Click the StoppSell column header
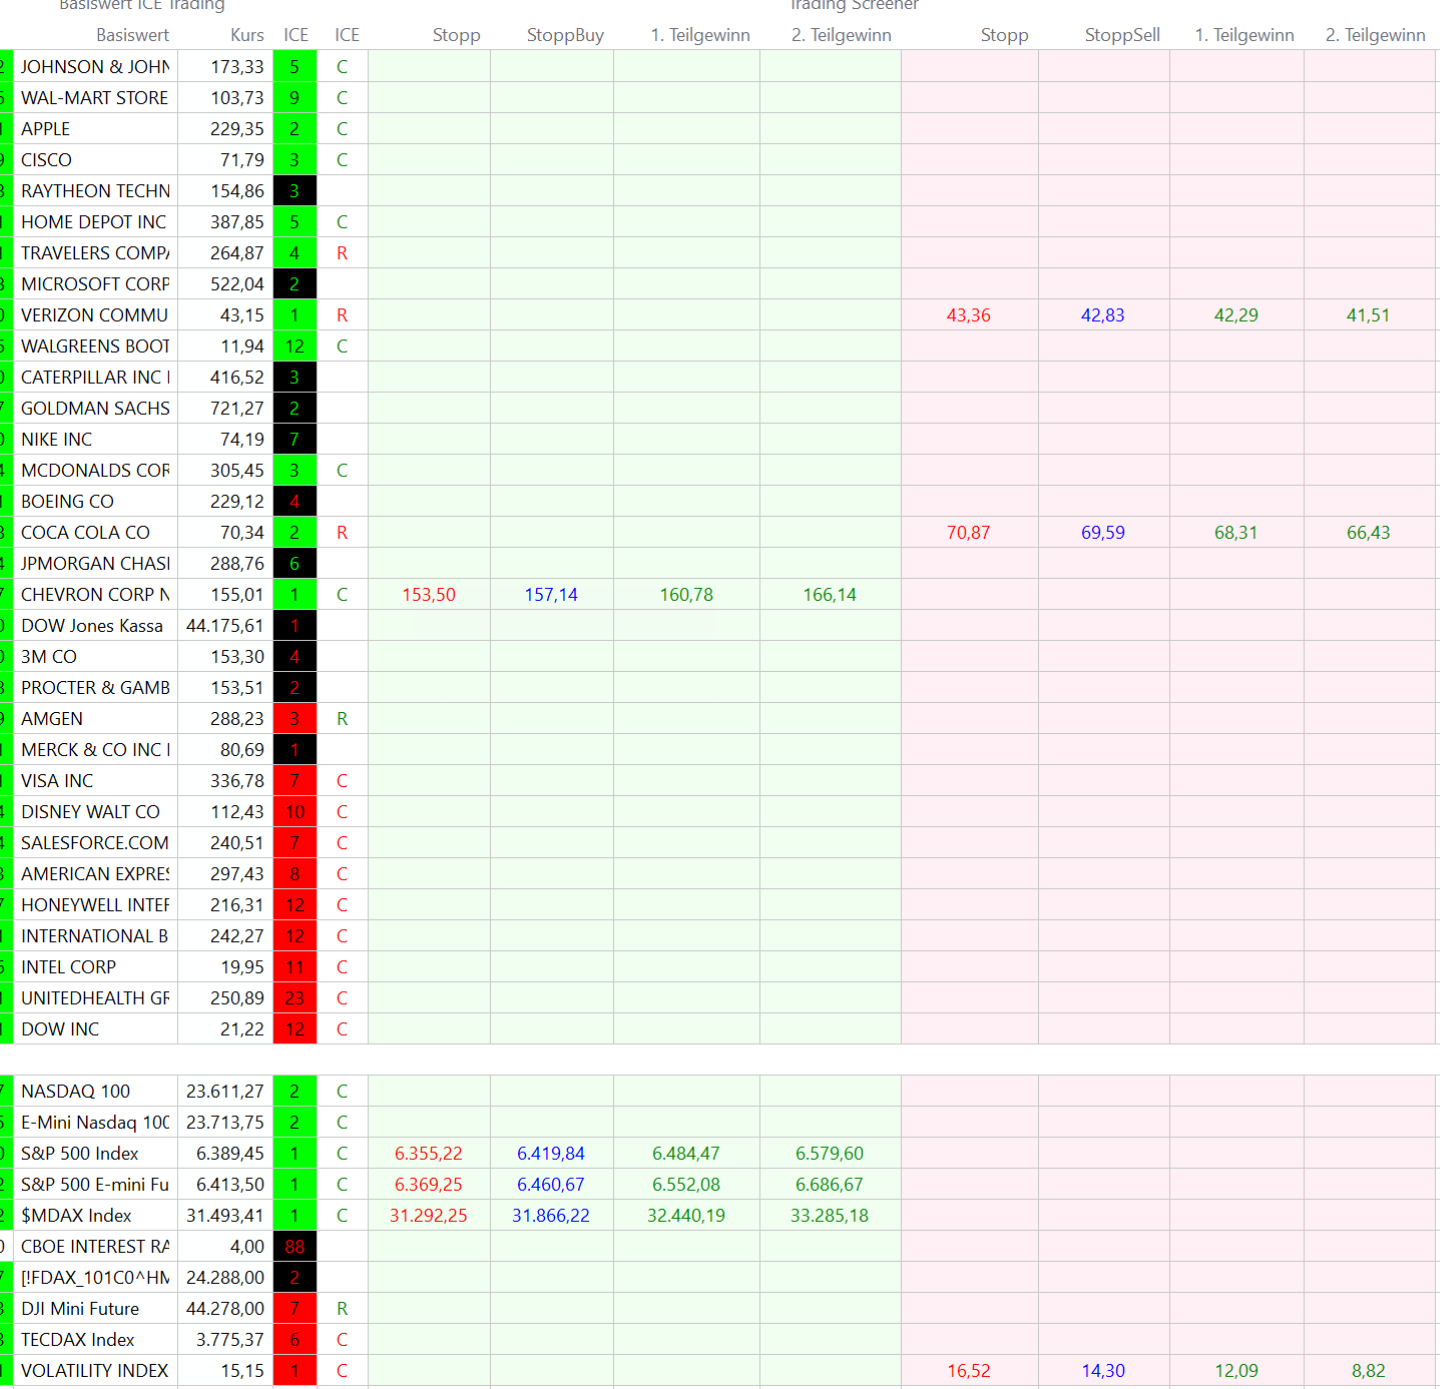Screen dimensions: 1440x1389 point(1122,35)
